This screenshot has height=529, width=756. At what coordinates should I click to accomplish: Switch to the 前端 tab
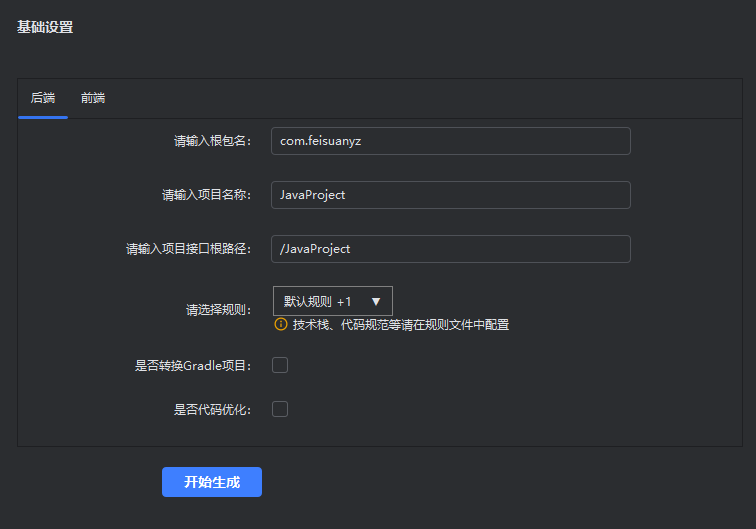pyautogui.click(x=93, y=98)
